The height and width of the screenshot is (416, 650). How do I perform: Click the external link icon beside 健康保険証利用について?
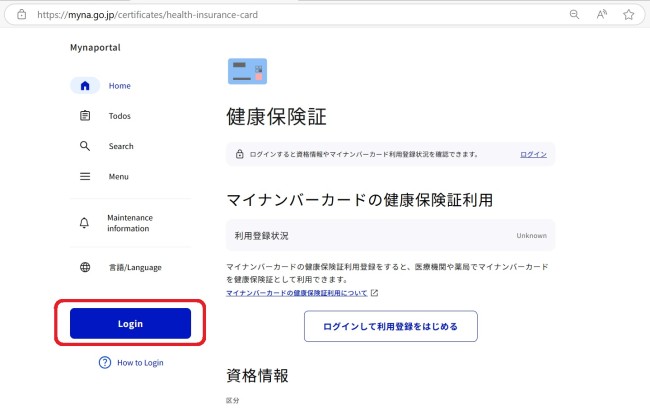pos(374,293)
